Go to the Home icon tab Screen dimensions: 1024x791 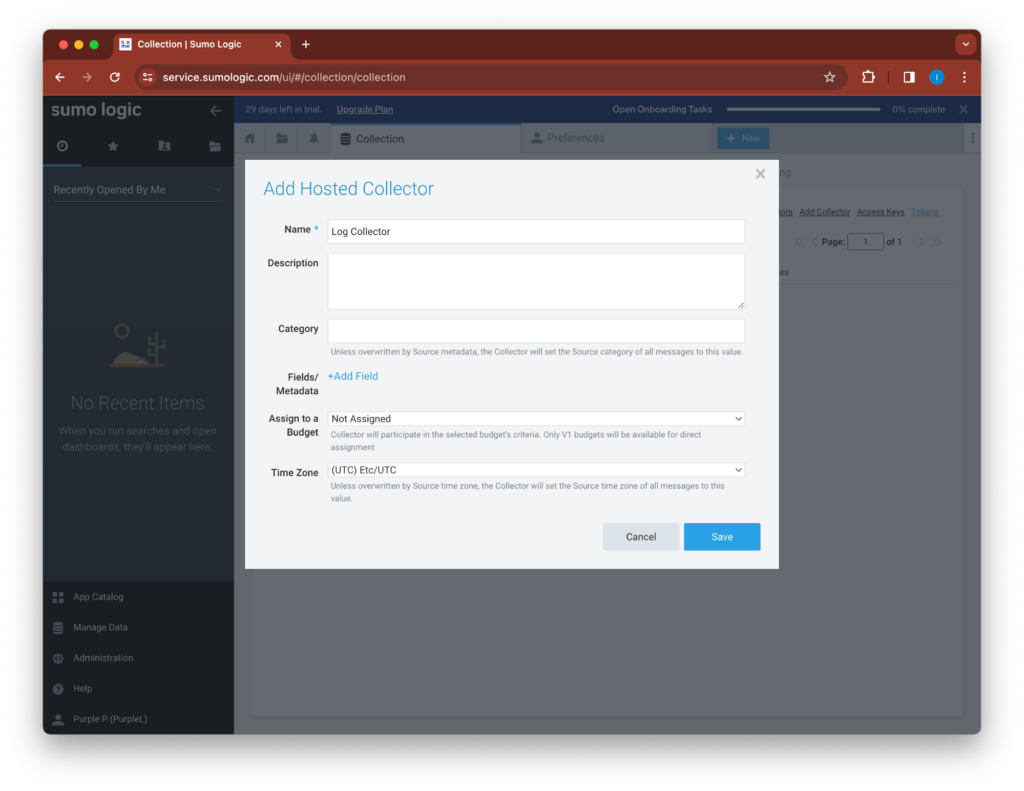click(x=250, y=138)
